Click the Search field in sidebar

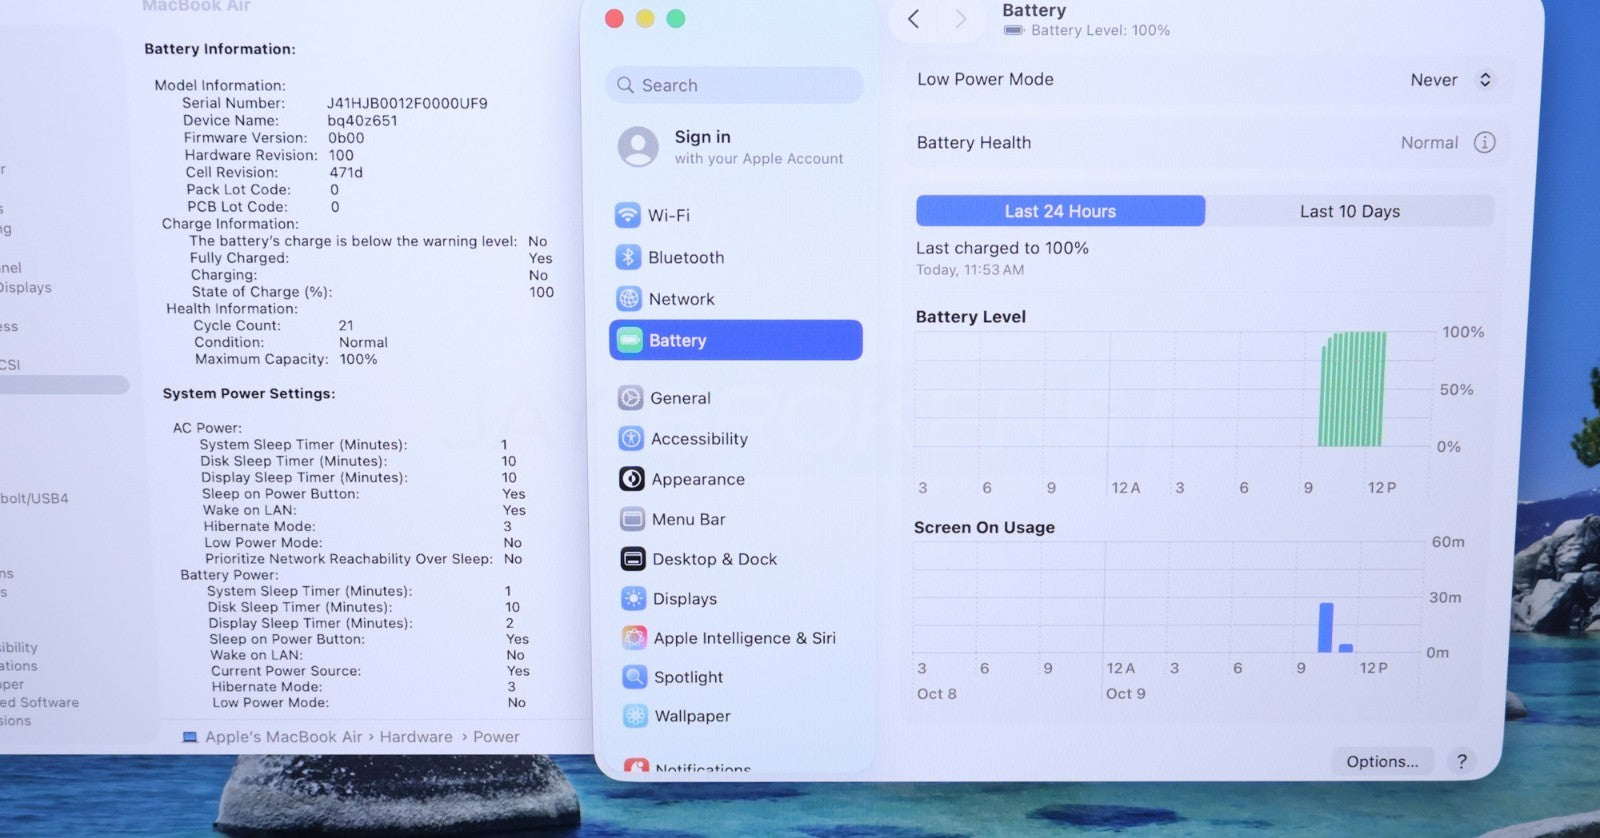[x=734, y=85]
